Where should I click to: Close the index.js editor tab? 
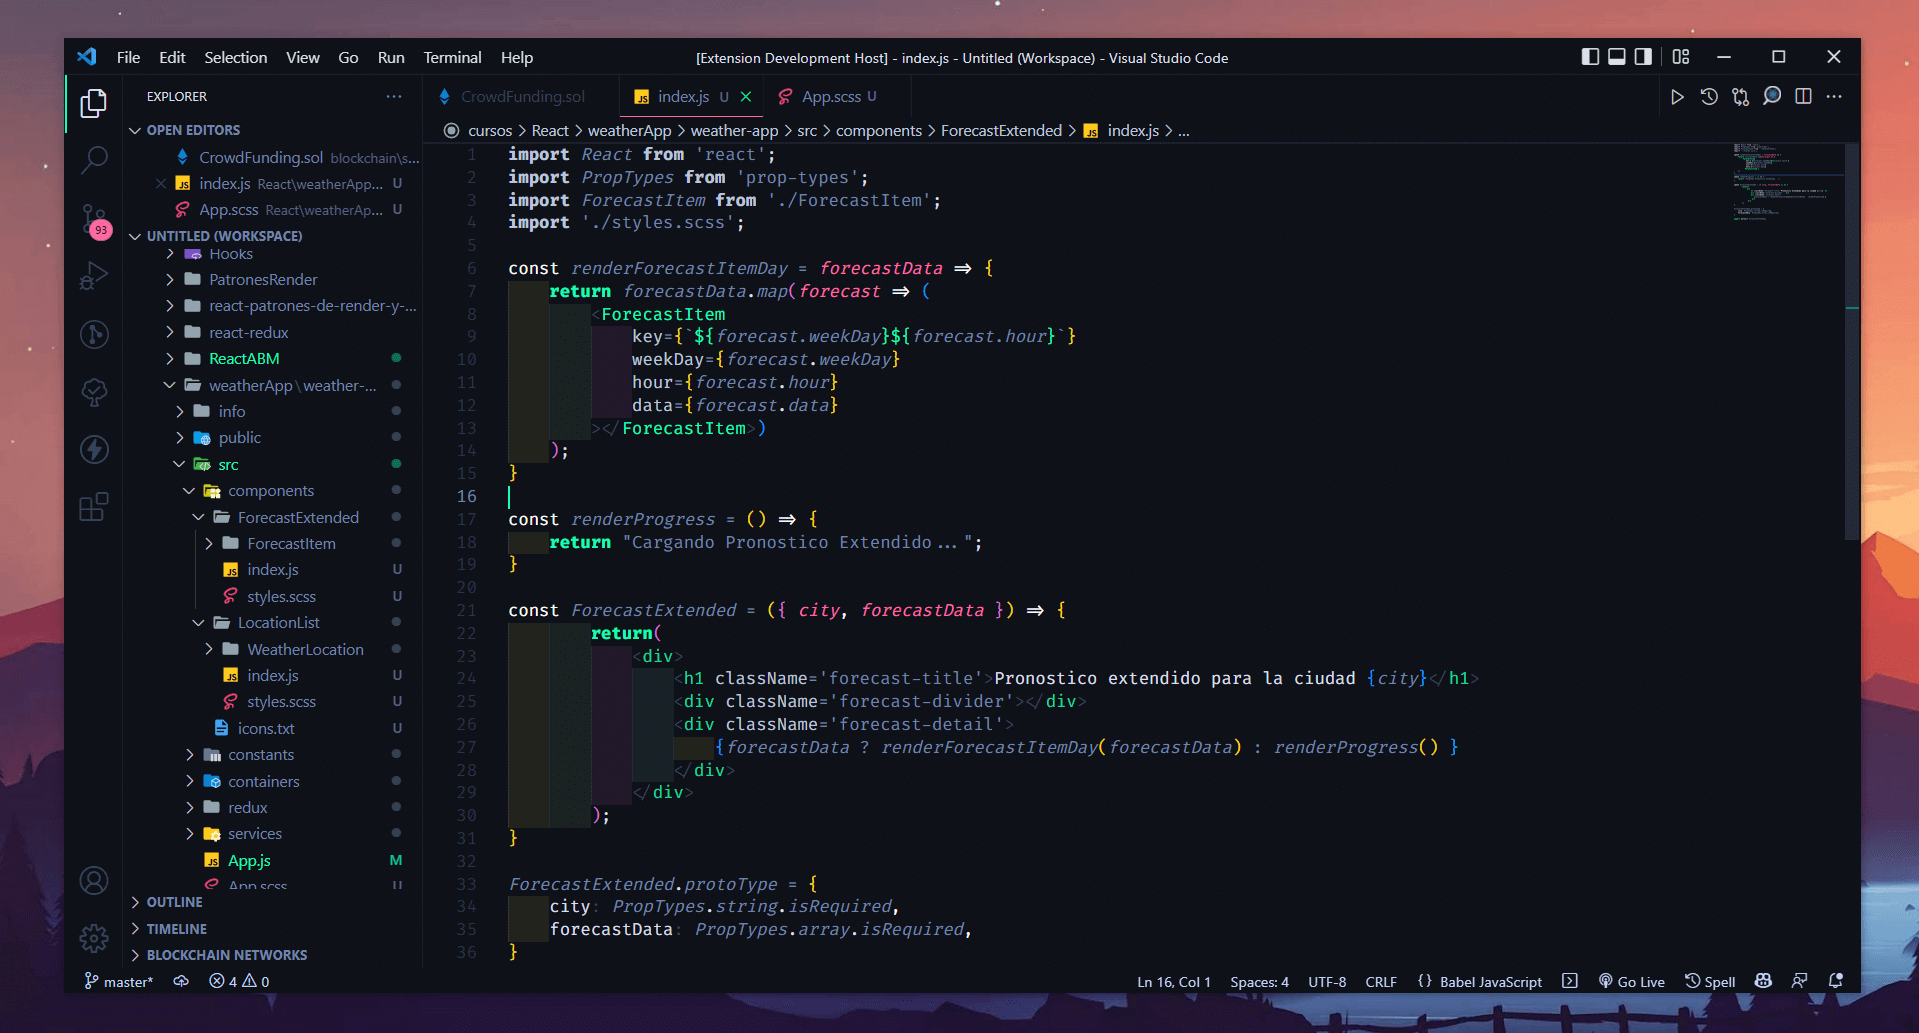click(x=746, y=97)
